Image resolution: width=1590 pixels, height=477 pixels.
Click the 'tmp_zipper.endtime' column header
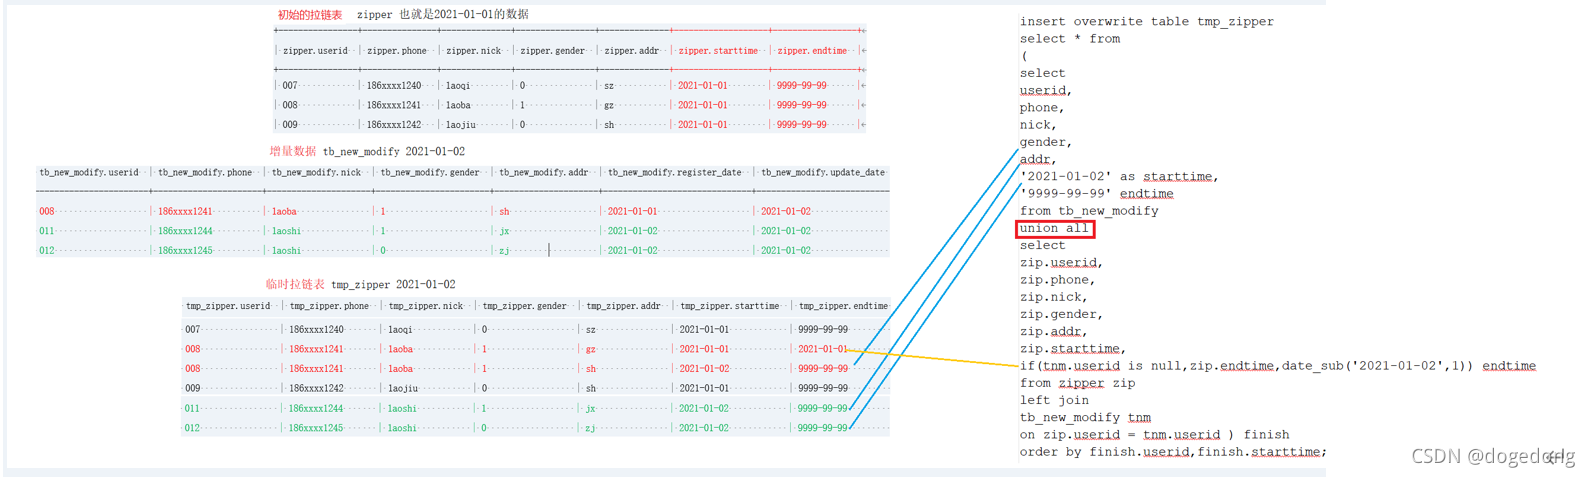tap(843, 306)
